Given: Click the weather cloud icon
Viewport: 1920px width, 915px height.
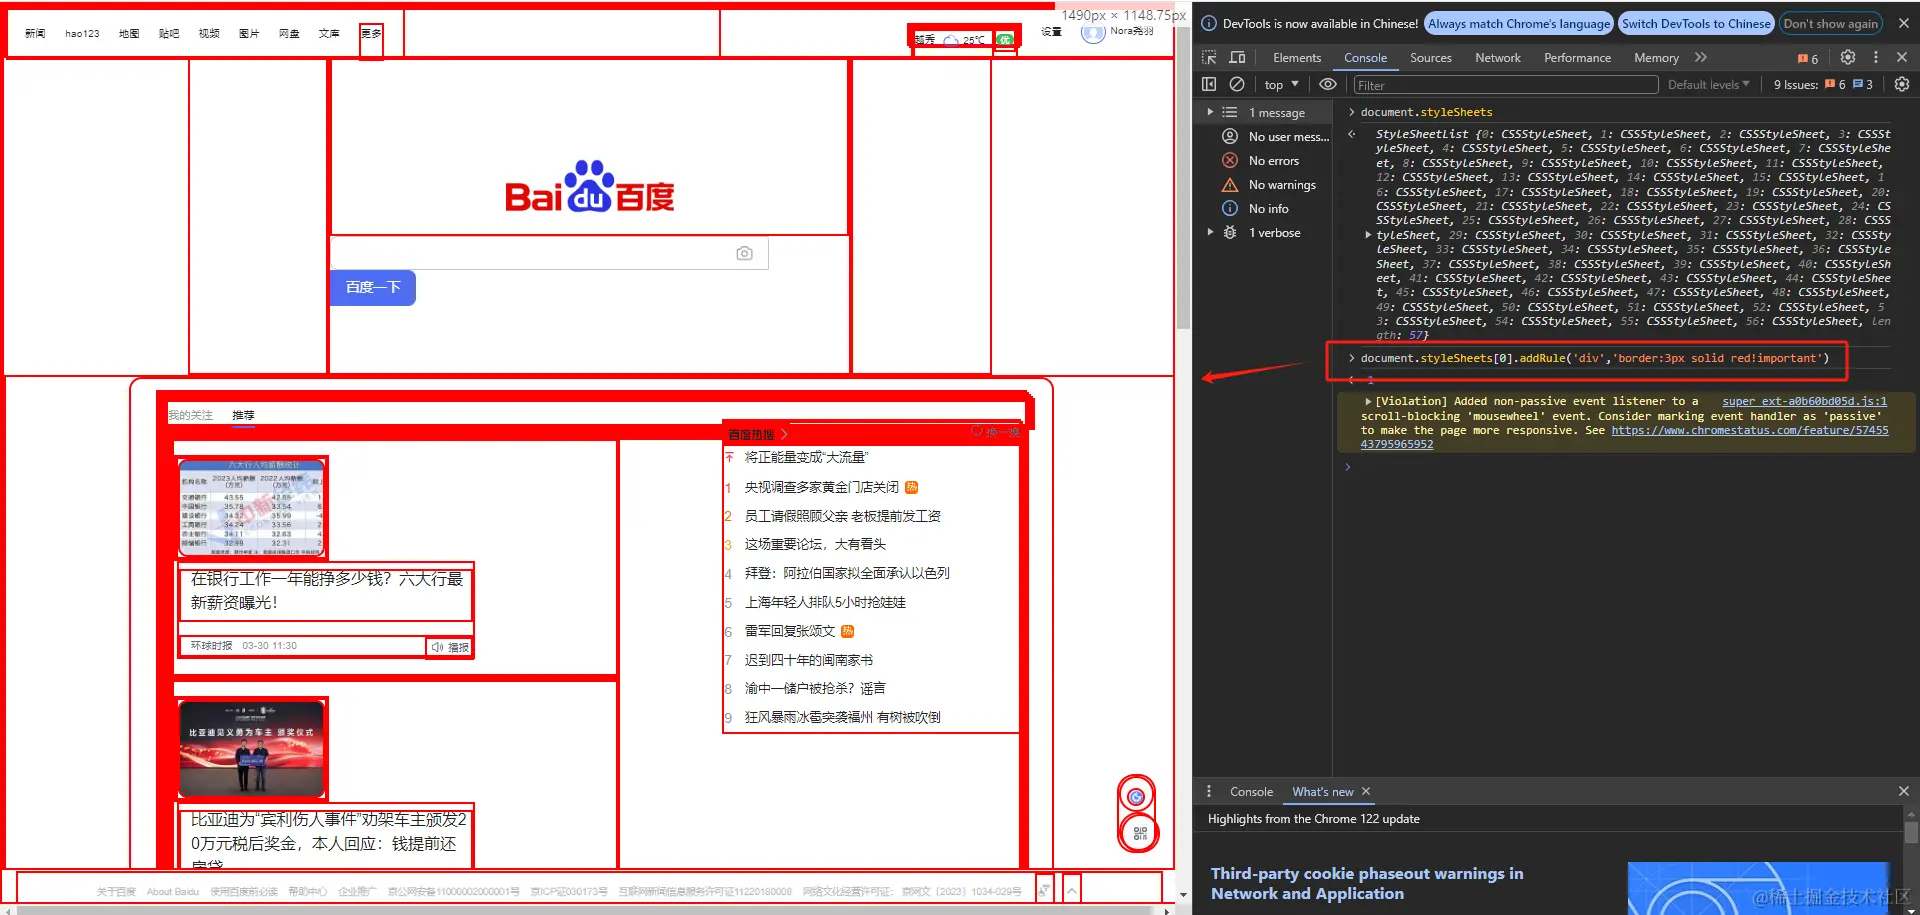Looking at the screenshot, I should [x=951, y=40].
